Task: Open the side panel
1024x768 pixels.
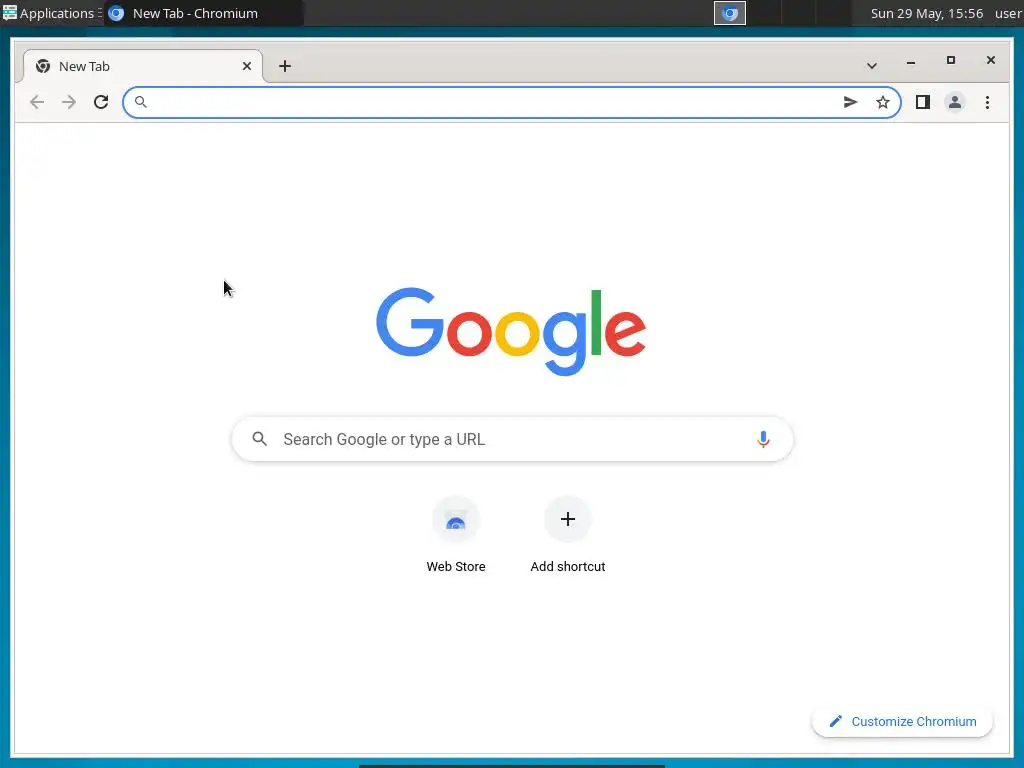Action: (x=923, y=102)
